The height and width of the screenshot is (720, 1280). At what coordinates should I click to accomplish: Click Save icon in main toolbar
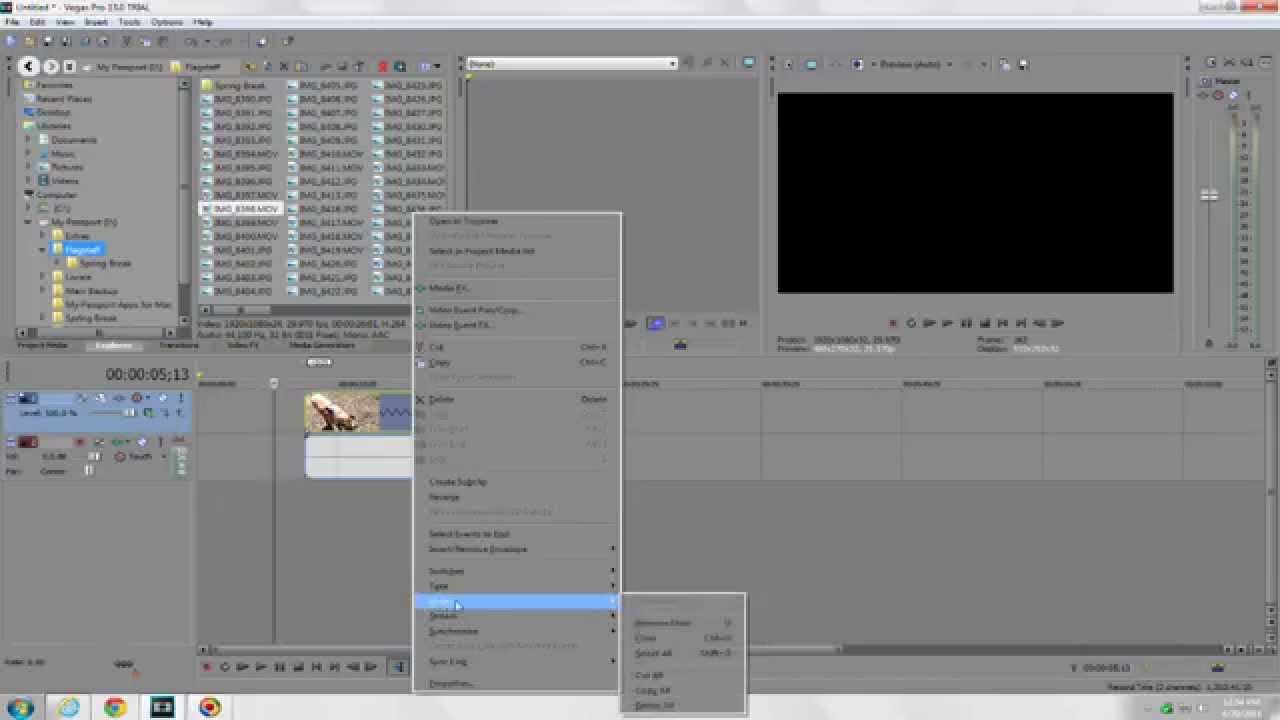tap(48, 42)
